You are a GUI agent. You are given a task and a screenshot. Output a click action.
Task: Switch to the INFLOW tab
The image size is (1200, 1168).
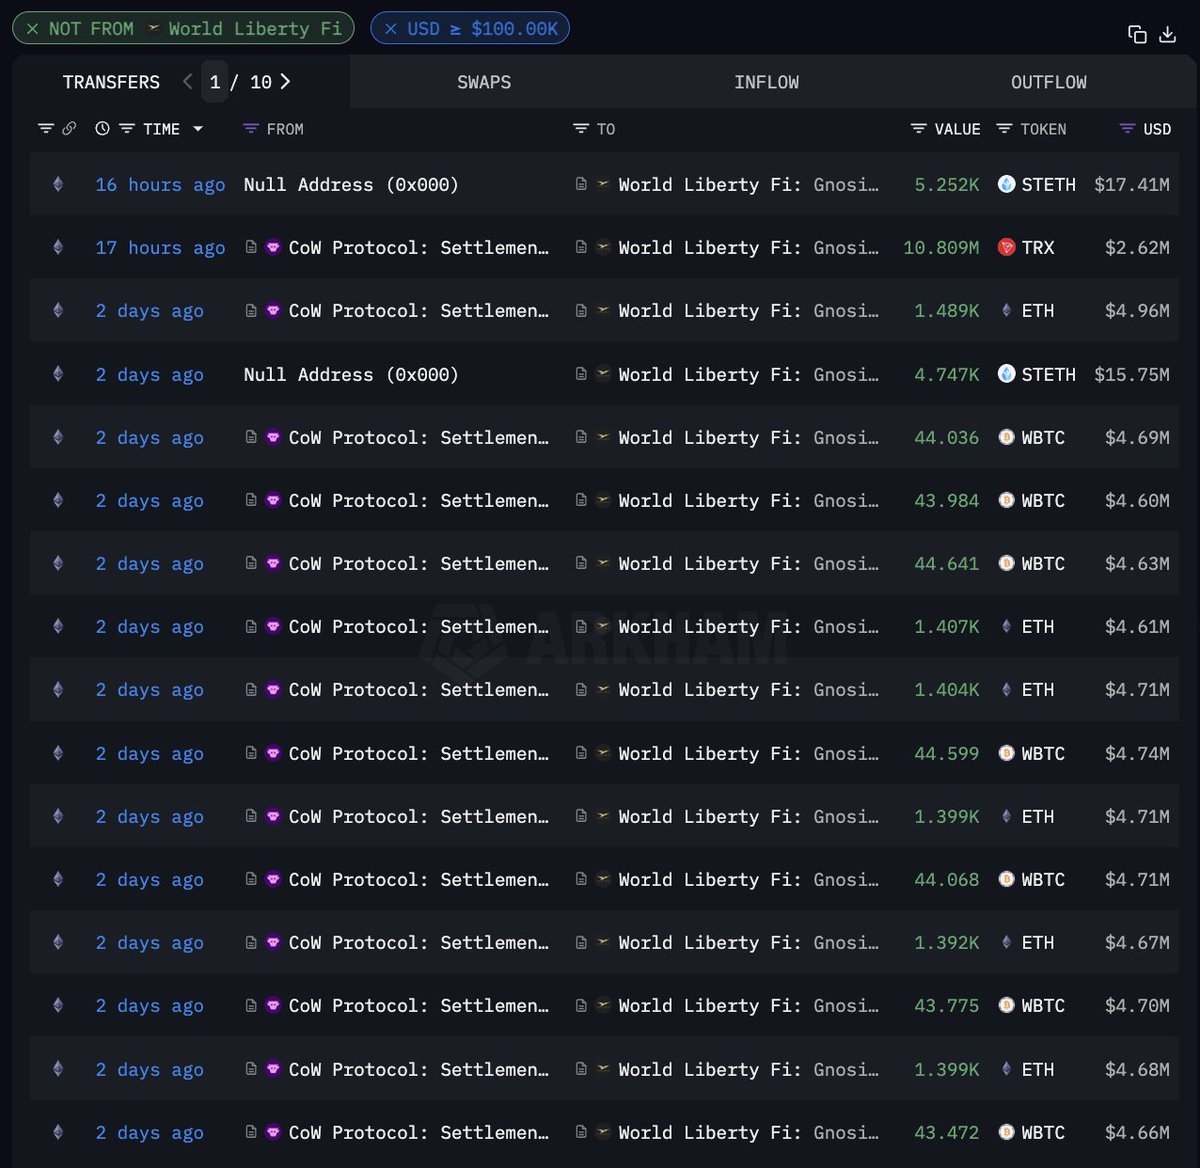[x=766, y=82]
